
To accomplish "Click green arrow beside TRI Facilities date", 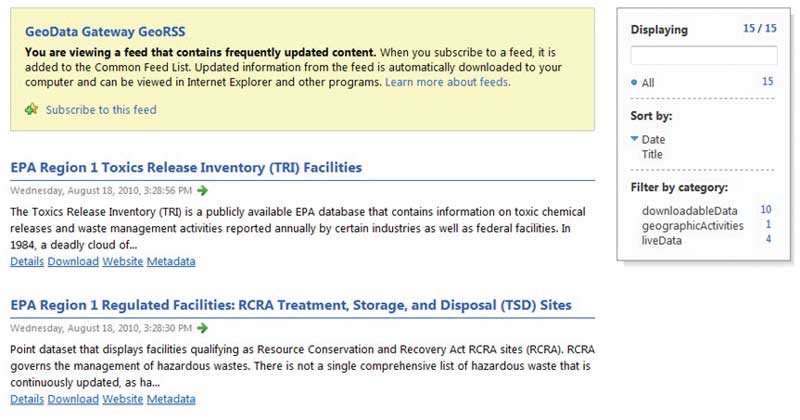I will 203,190.
